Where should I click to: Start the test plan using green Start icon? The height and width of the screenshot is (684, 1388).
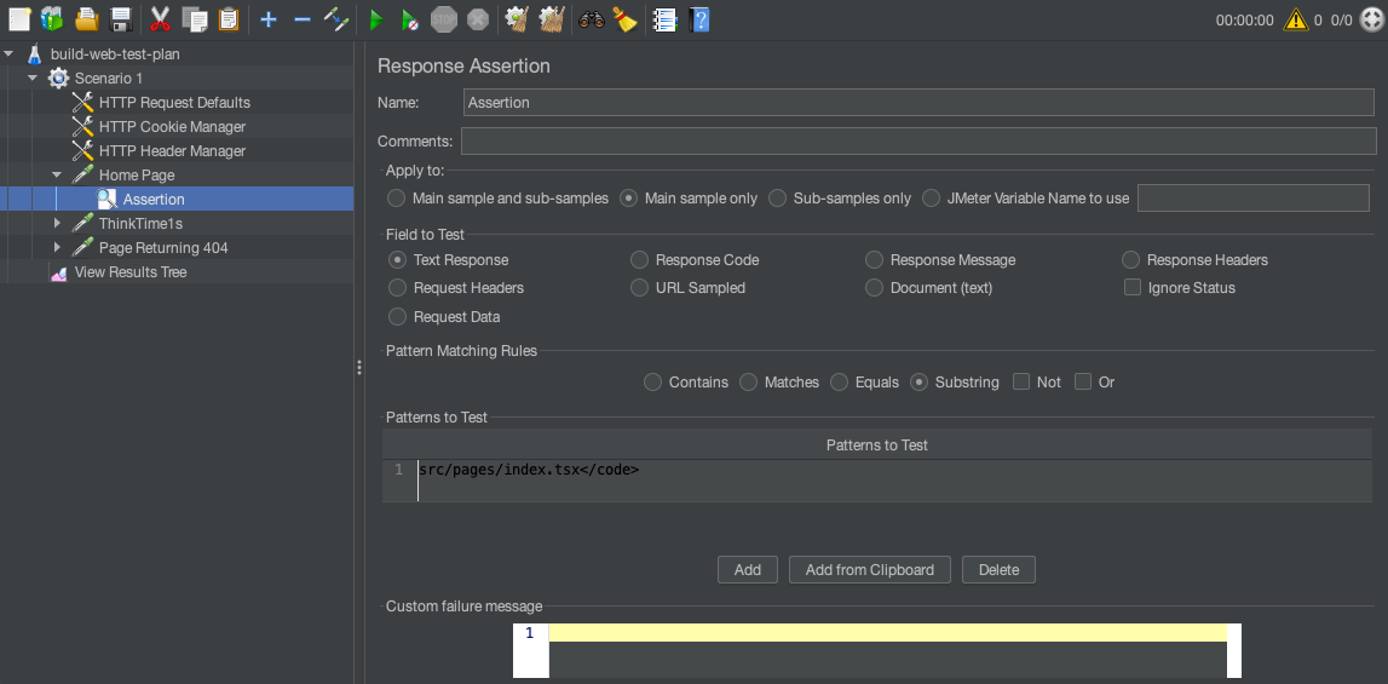click(x=378, y=17)
